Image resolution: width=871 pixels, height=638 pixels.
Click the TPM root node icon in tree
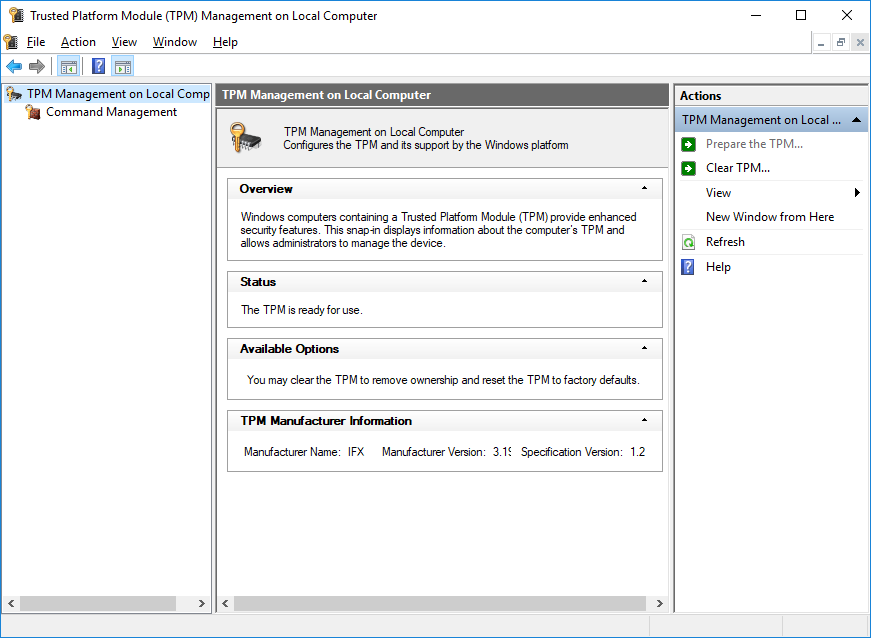click(x=14, y=94)
